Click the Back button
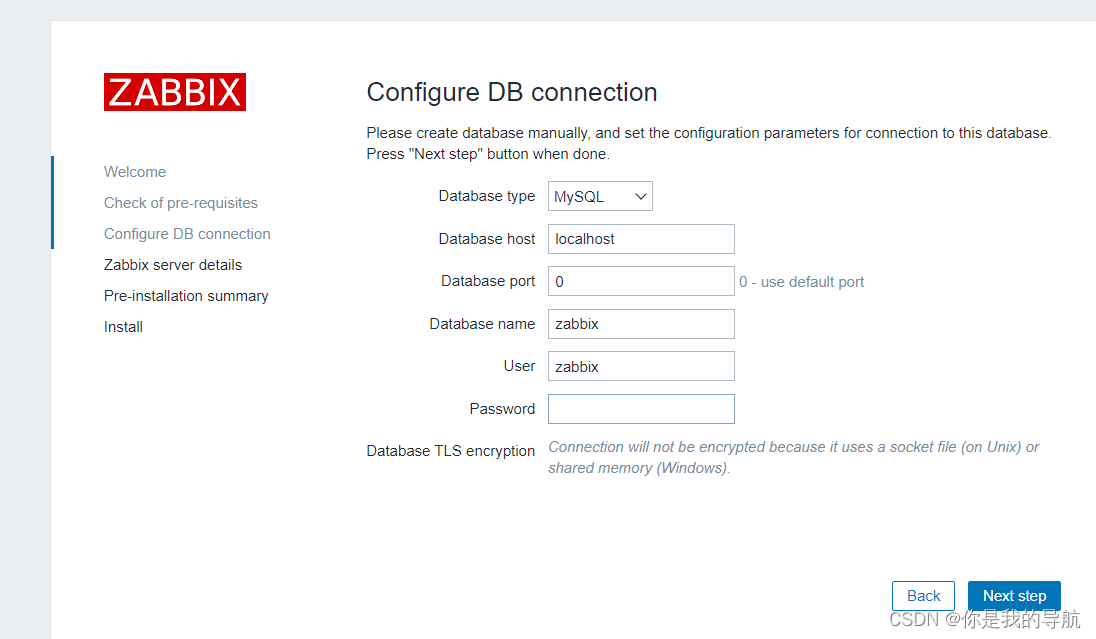This screenshot has width=1096, height=639. 922,595
